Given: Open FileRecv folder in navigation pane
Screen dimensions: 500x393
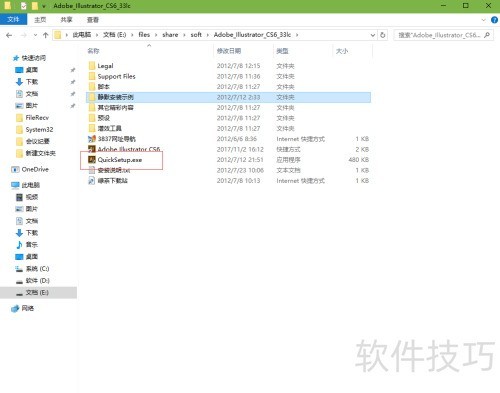Looking at the screenshot, I should pyautogui.click(x=37, y=118).
